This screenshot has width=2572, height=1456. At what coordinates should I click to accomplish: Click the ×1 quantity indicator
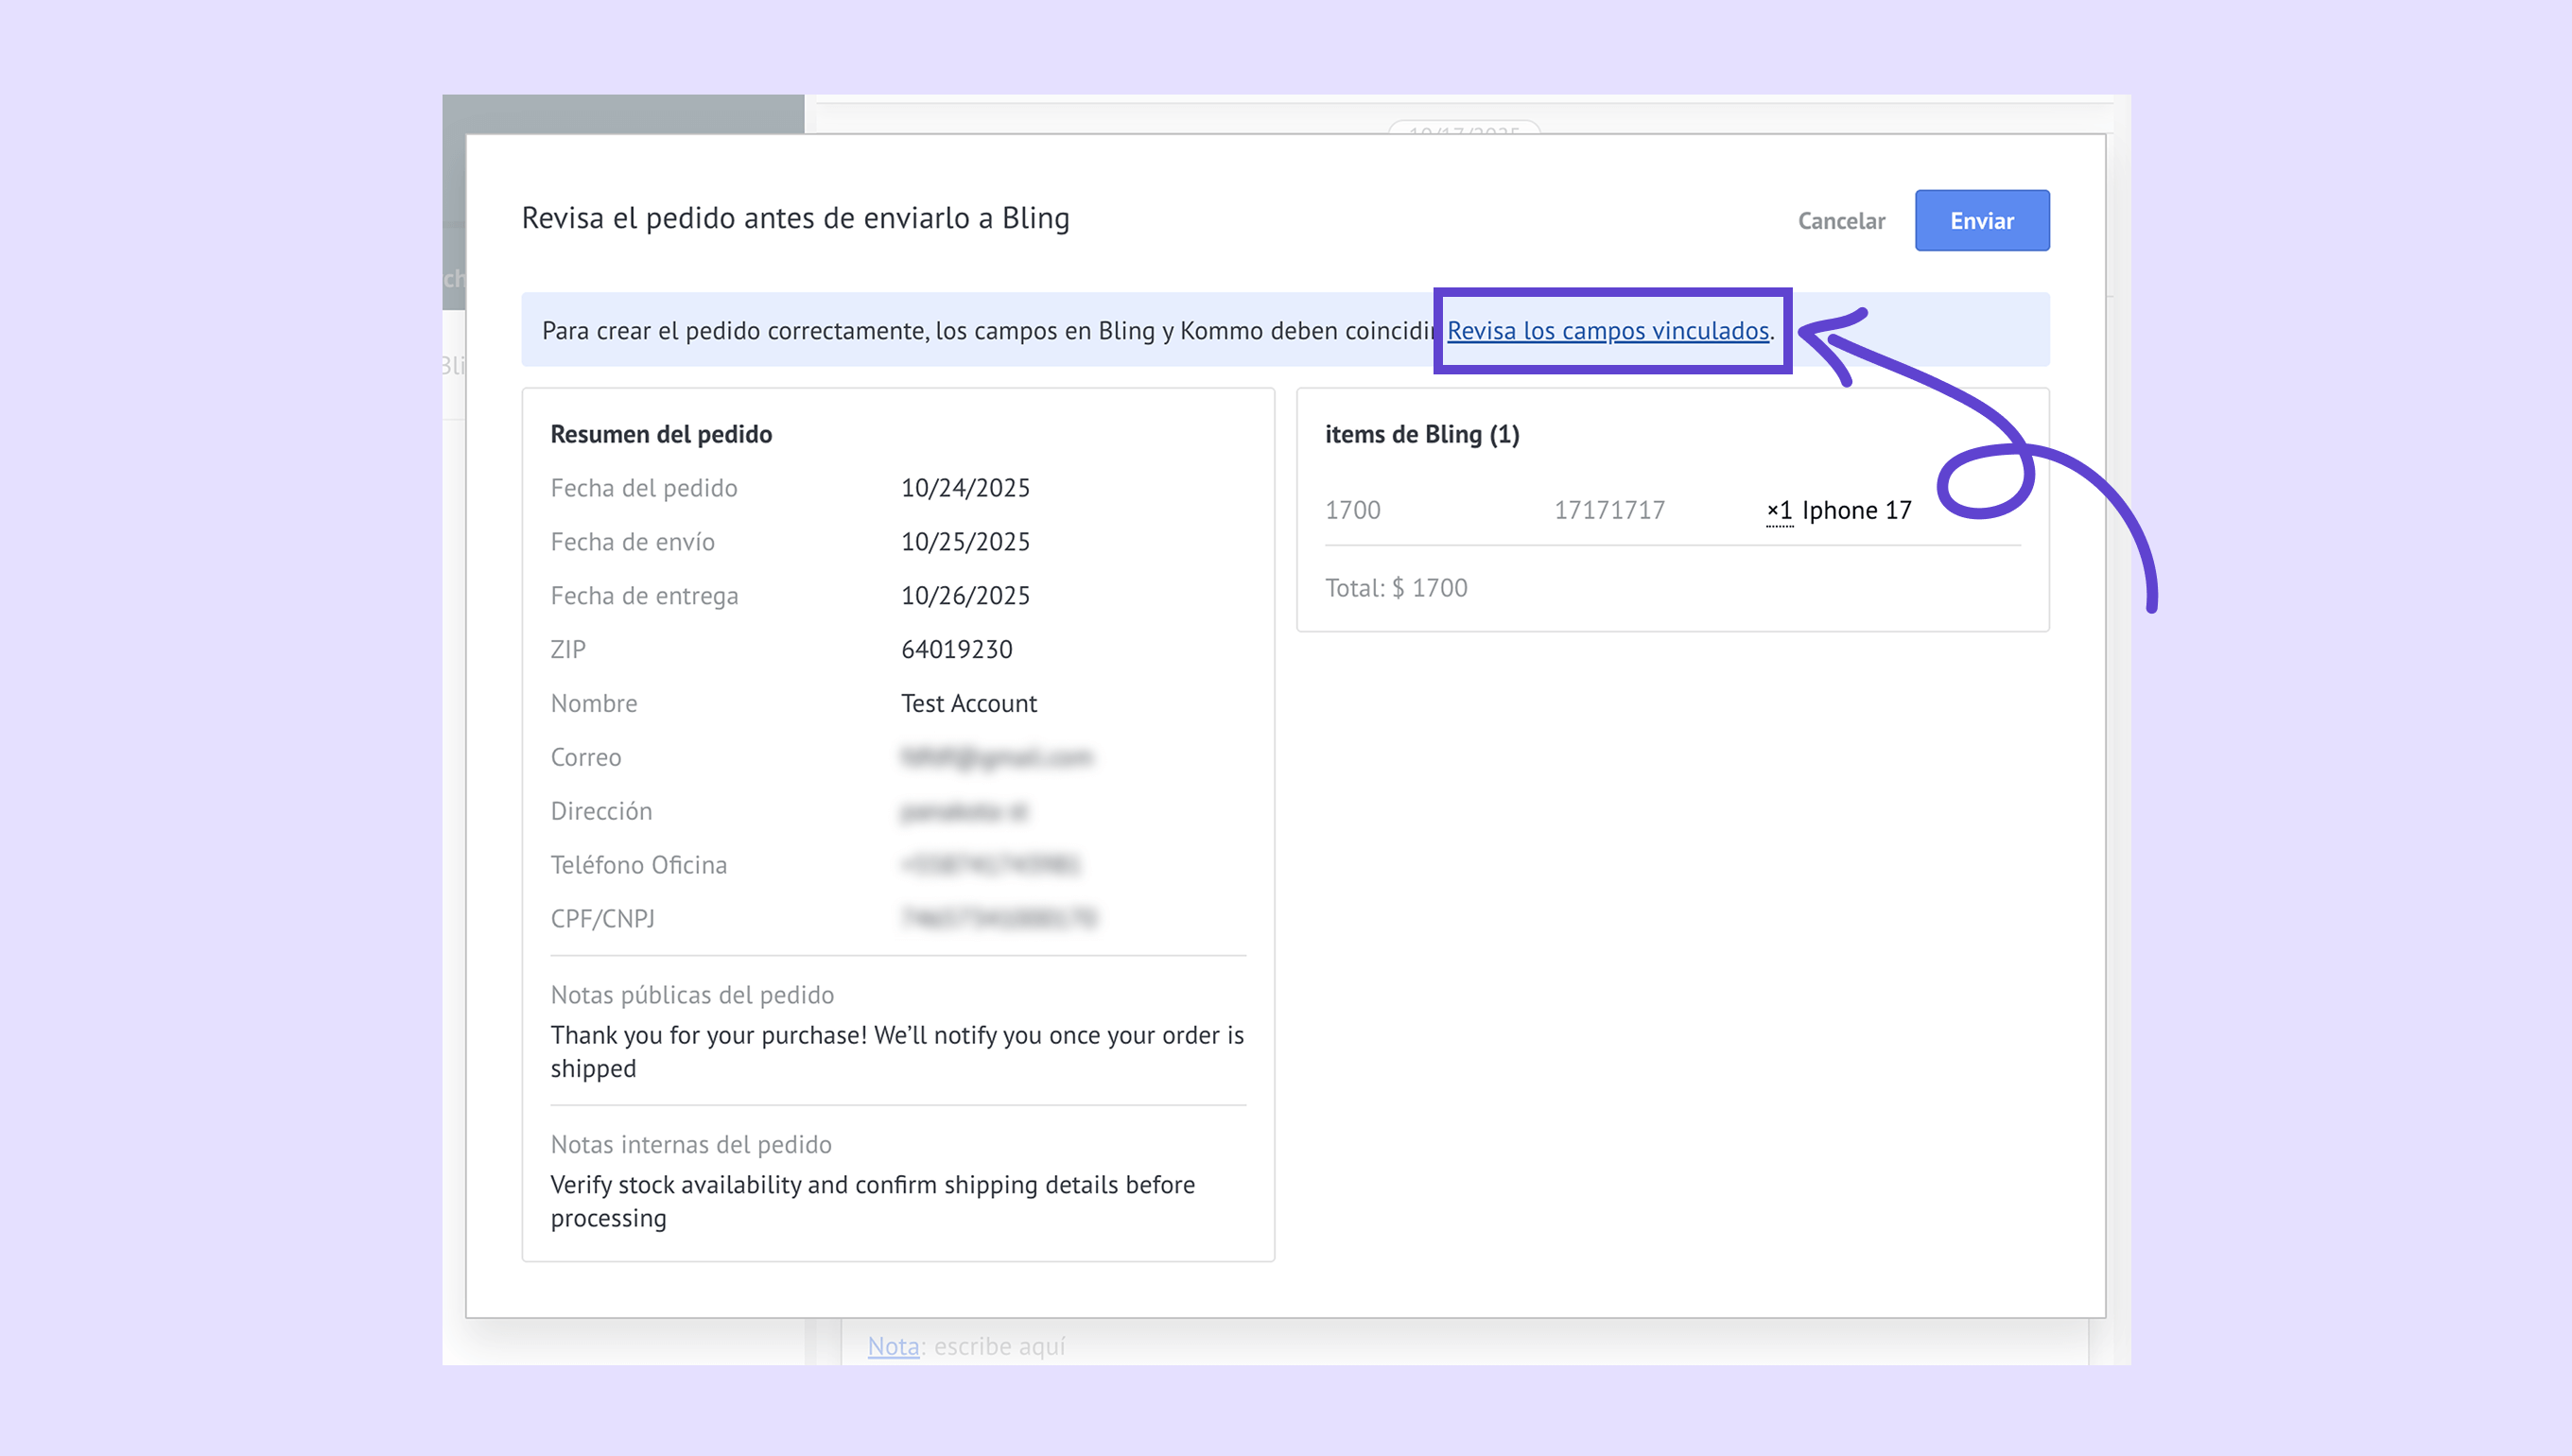pos(1779,510)
